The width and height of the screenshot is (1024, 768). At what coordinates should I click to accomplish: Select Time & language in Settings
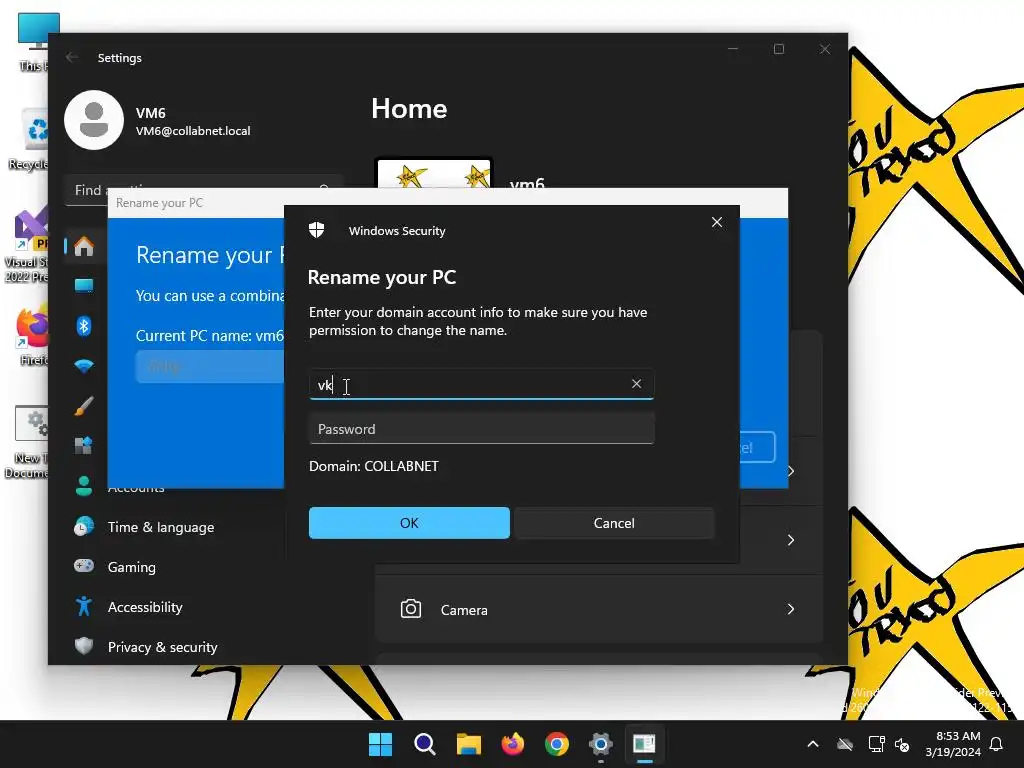point(161,527)
